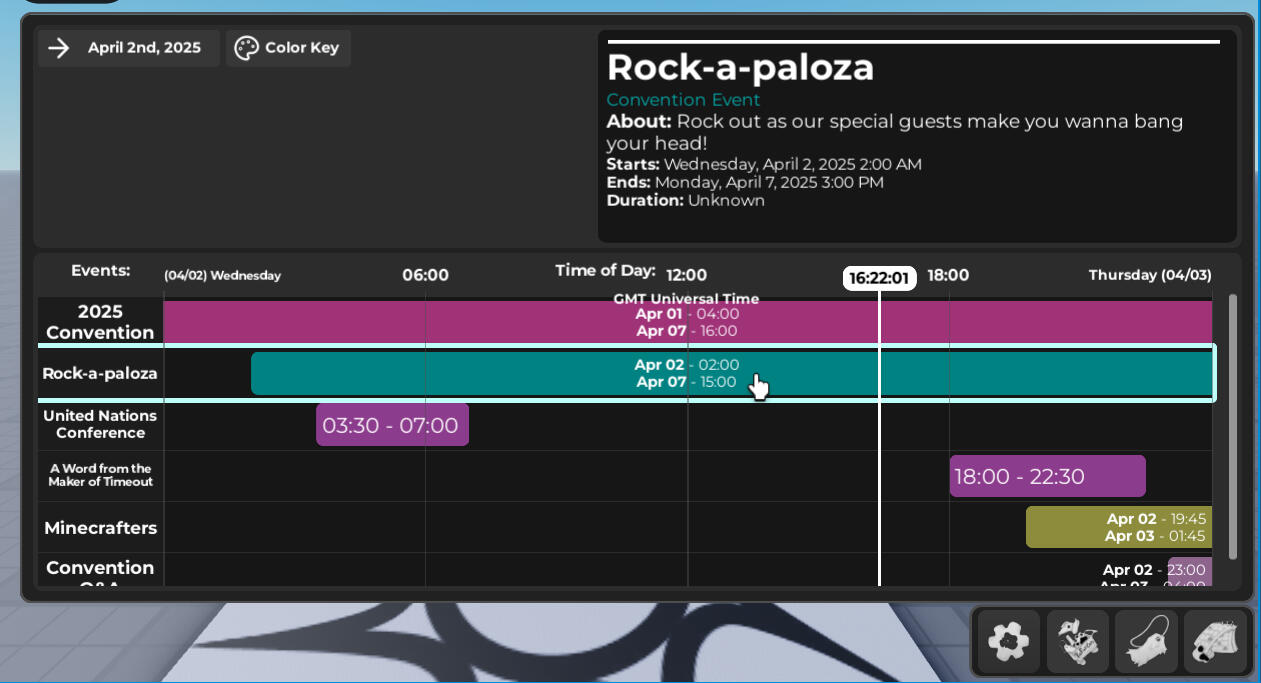The image size is (1261, 683).
Task: Select the Rock-a-paloza row label
Action: (100, 373)
